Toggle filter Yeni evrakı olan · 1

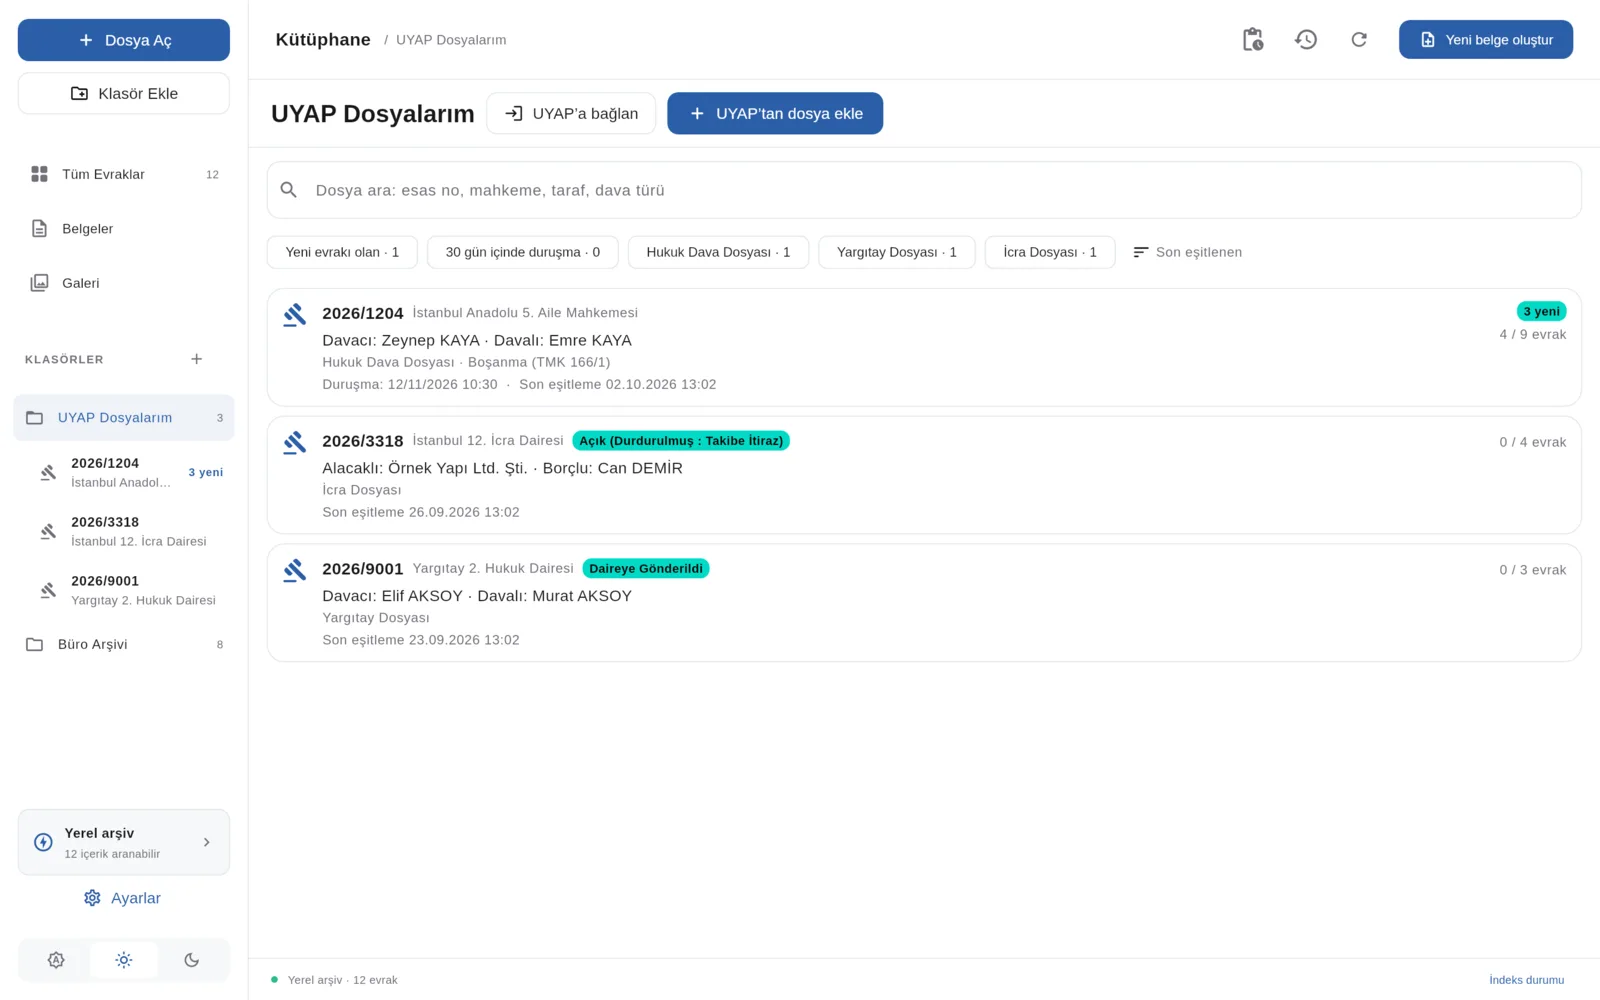click(342, 252)
